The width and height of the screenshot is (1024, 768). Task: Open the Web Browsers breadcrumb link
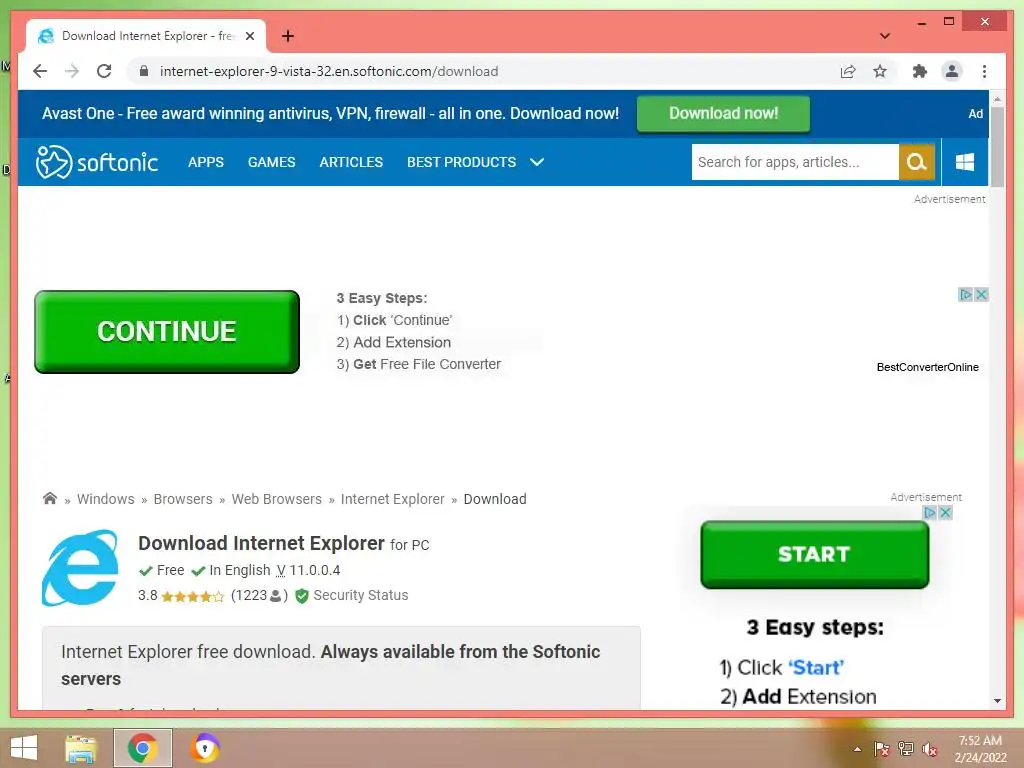(277, 499)
